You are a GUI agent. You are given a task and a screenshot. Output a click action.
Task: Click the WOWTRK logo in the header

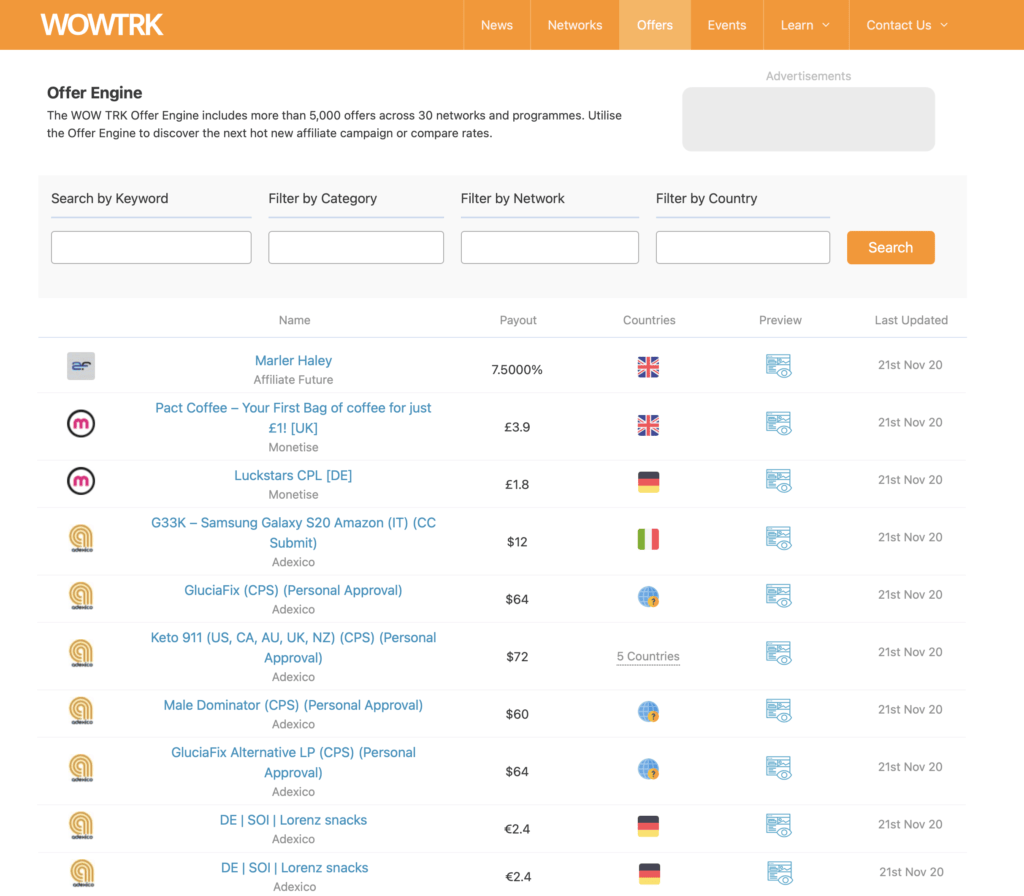click(101, 25)
